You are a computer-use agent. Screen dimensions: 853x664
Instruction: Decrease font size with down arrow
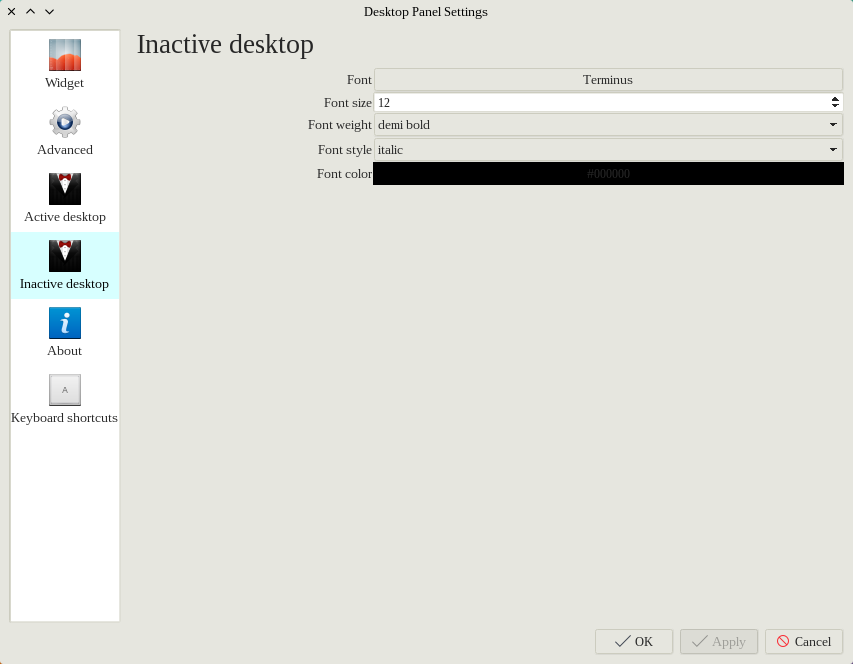coord(835,106)
